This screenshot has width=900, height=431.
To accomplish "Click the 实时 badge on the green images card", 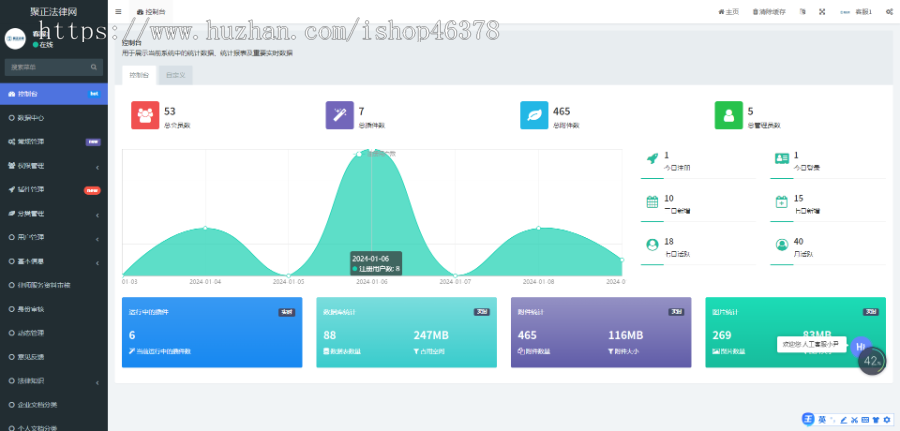I will 871,312.
